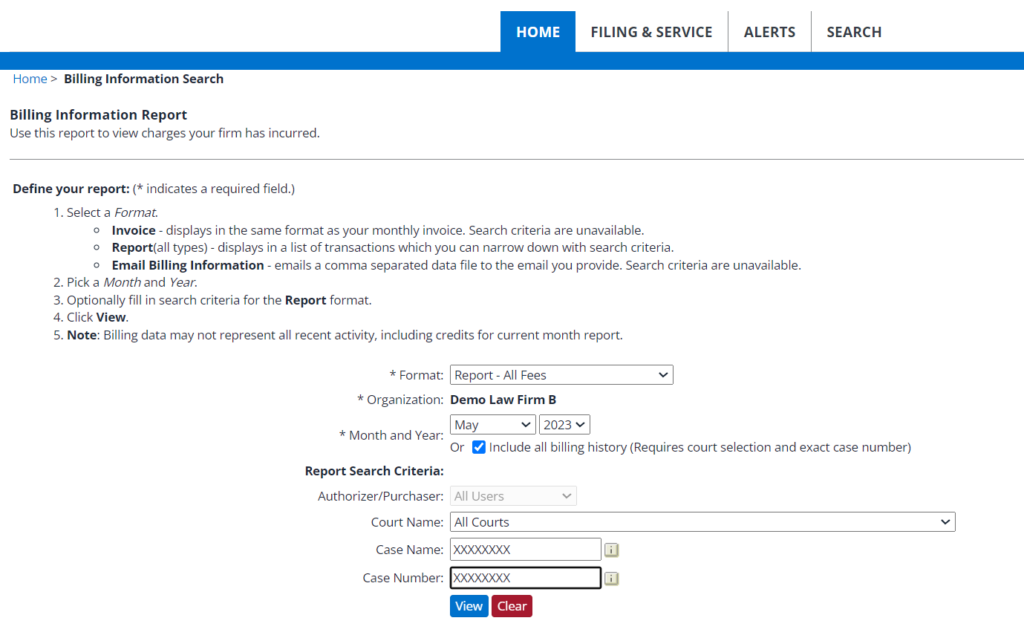
Task: Open the Court Name dropdown showing All Courts
Action: 701,521
